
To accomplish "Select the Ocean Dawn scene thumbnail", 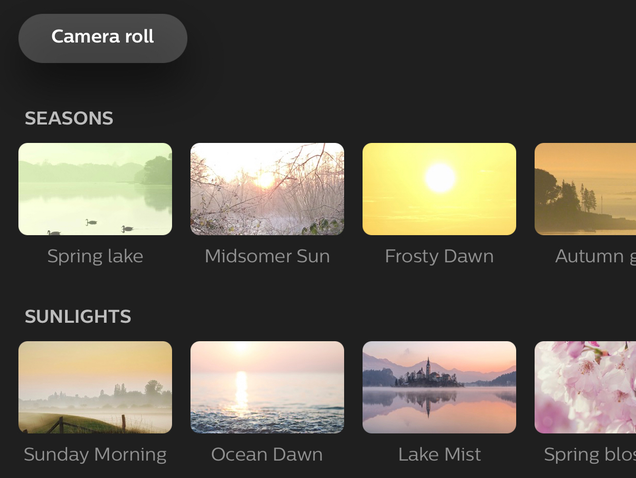I will tap(267, 387).
